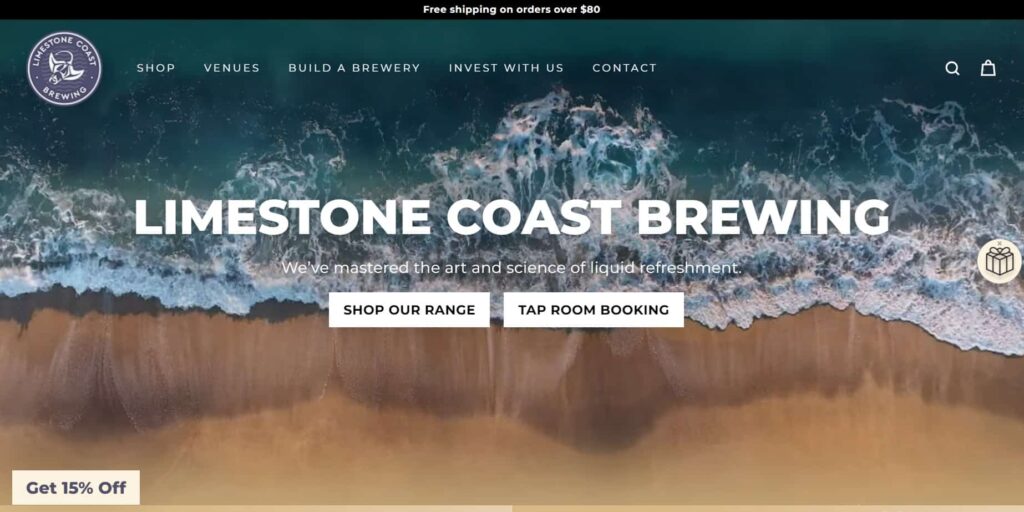Open the CONTACT page link

[x=624, y=68]
